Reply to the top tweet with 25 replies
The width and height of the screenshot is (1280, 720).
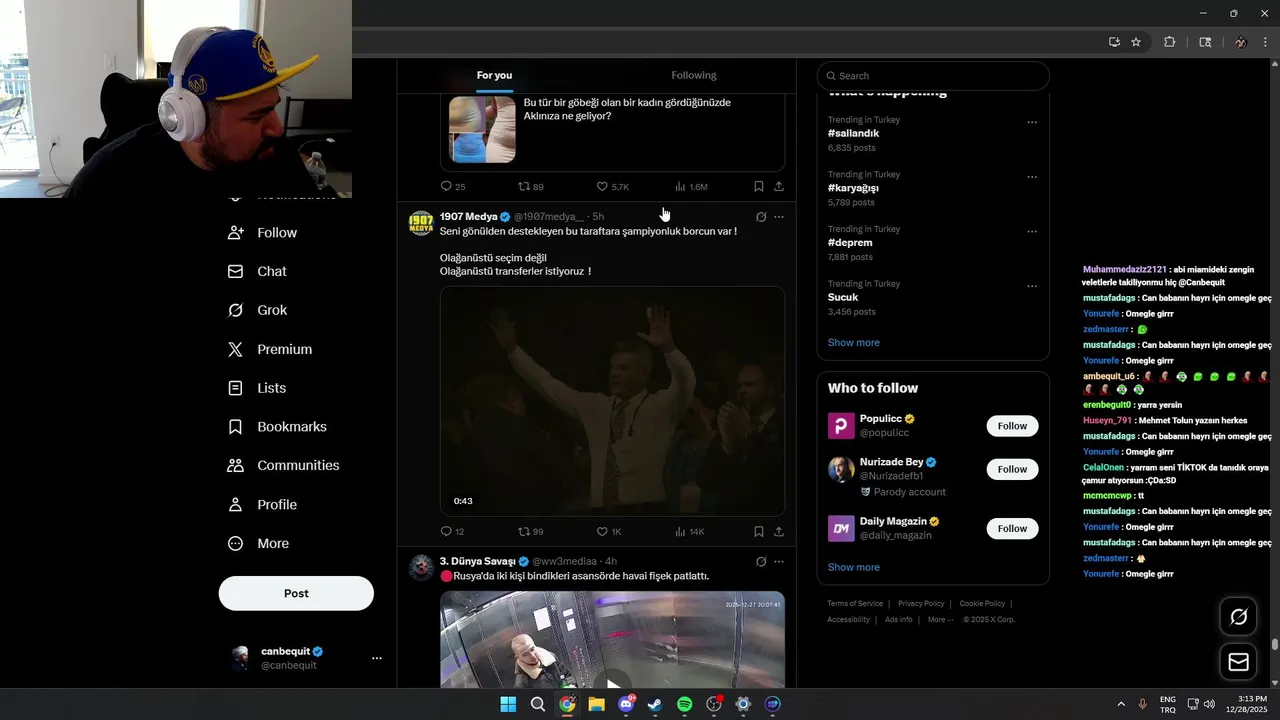coord(453,187)
